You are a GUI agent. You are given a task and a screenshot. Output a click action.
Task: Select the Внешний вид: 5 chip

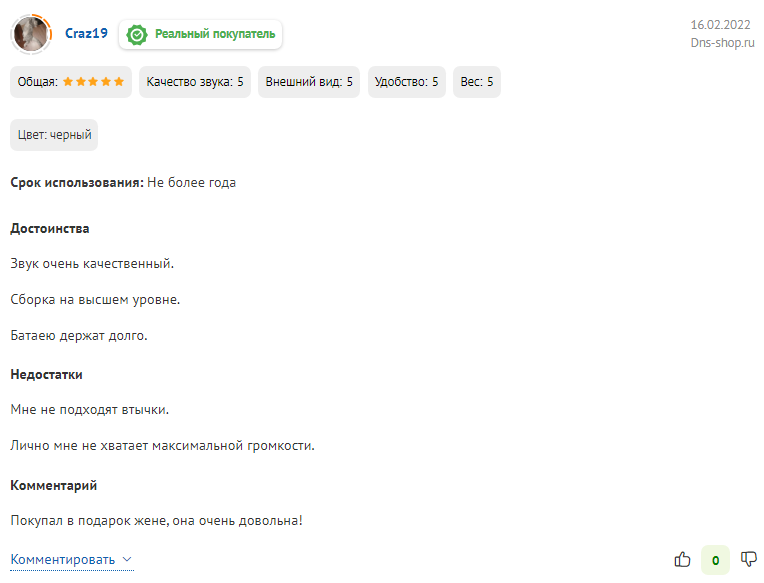[309, 82]
